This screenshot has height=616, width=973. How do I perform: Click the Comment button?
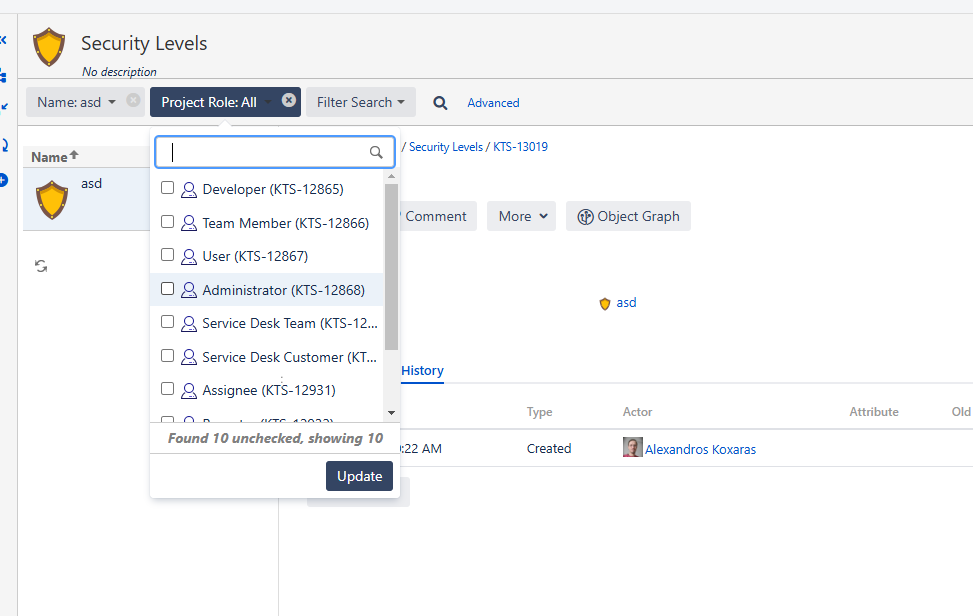click(436, 216)
